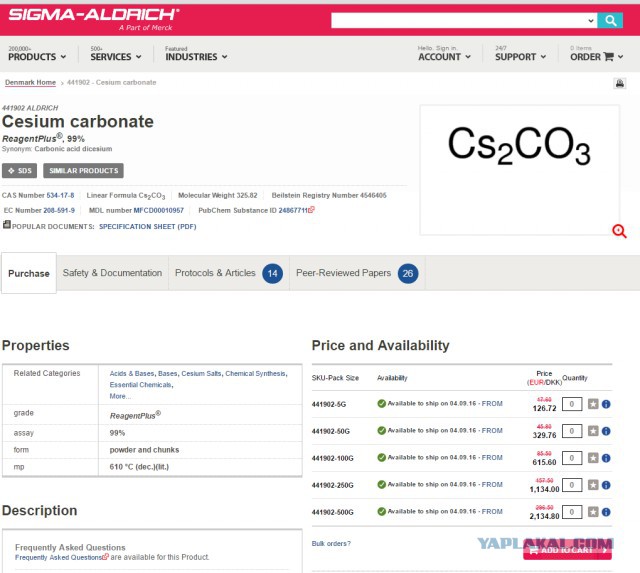Click the SIMILAR PRODUCTS button
This screenshot has height=573, width=640.
83,171
